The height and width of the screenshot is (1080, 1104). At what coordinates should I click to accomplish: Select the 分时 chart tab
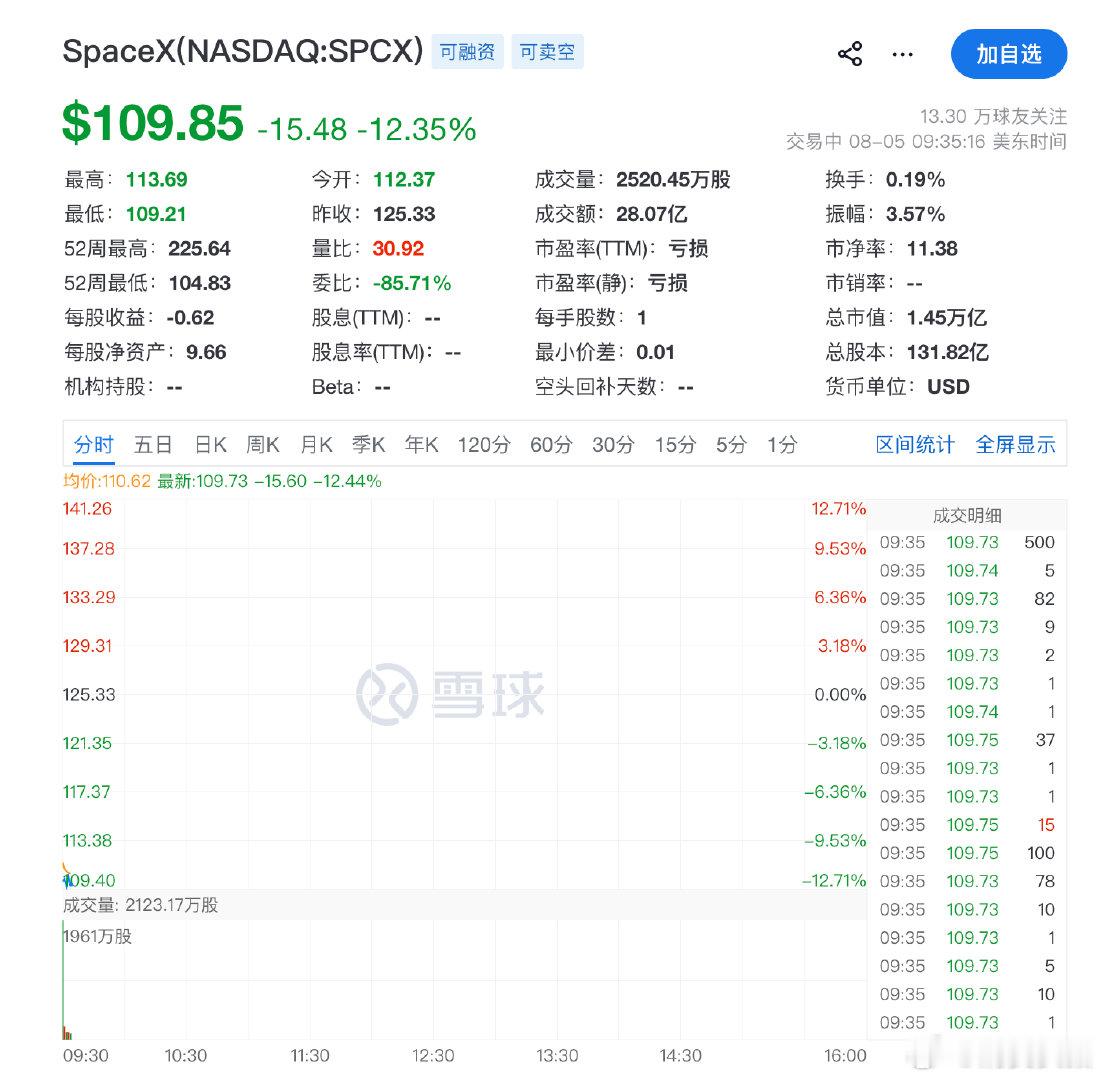[x=94, y=445]
